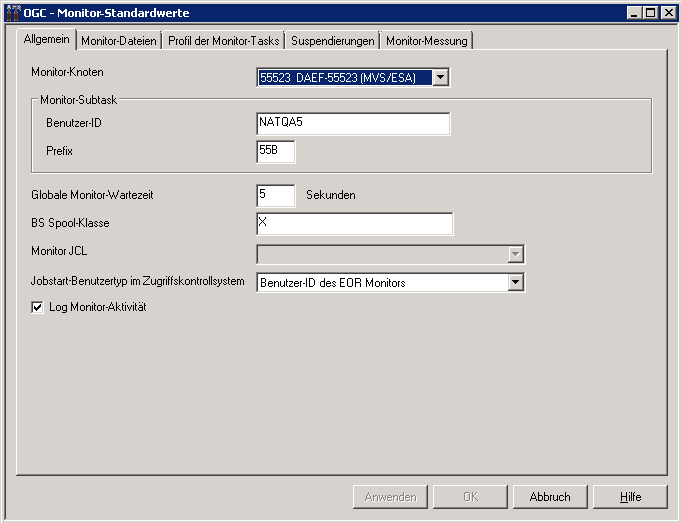Expand the Jobstart-Benutzertyp dropdown arrow
The width and height of the screenshot is (681, 523).
tap(516, 283)
